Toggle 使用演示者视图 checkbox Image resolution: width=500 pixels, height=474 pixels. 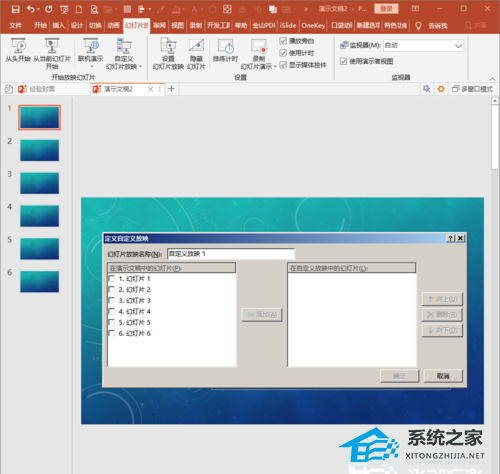pyautogui.click(x=343, y=61)
